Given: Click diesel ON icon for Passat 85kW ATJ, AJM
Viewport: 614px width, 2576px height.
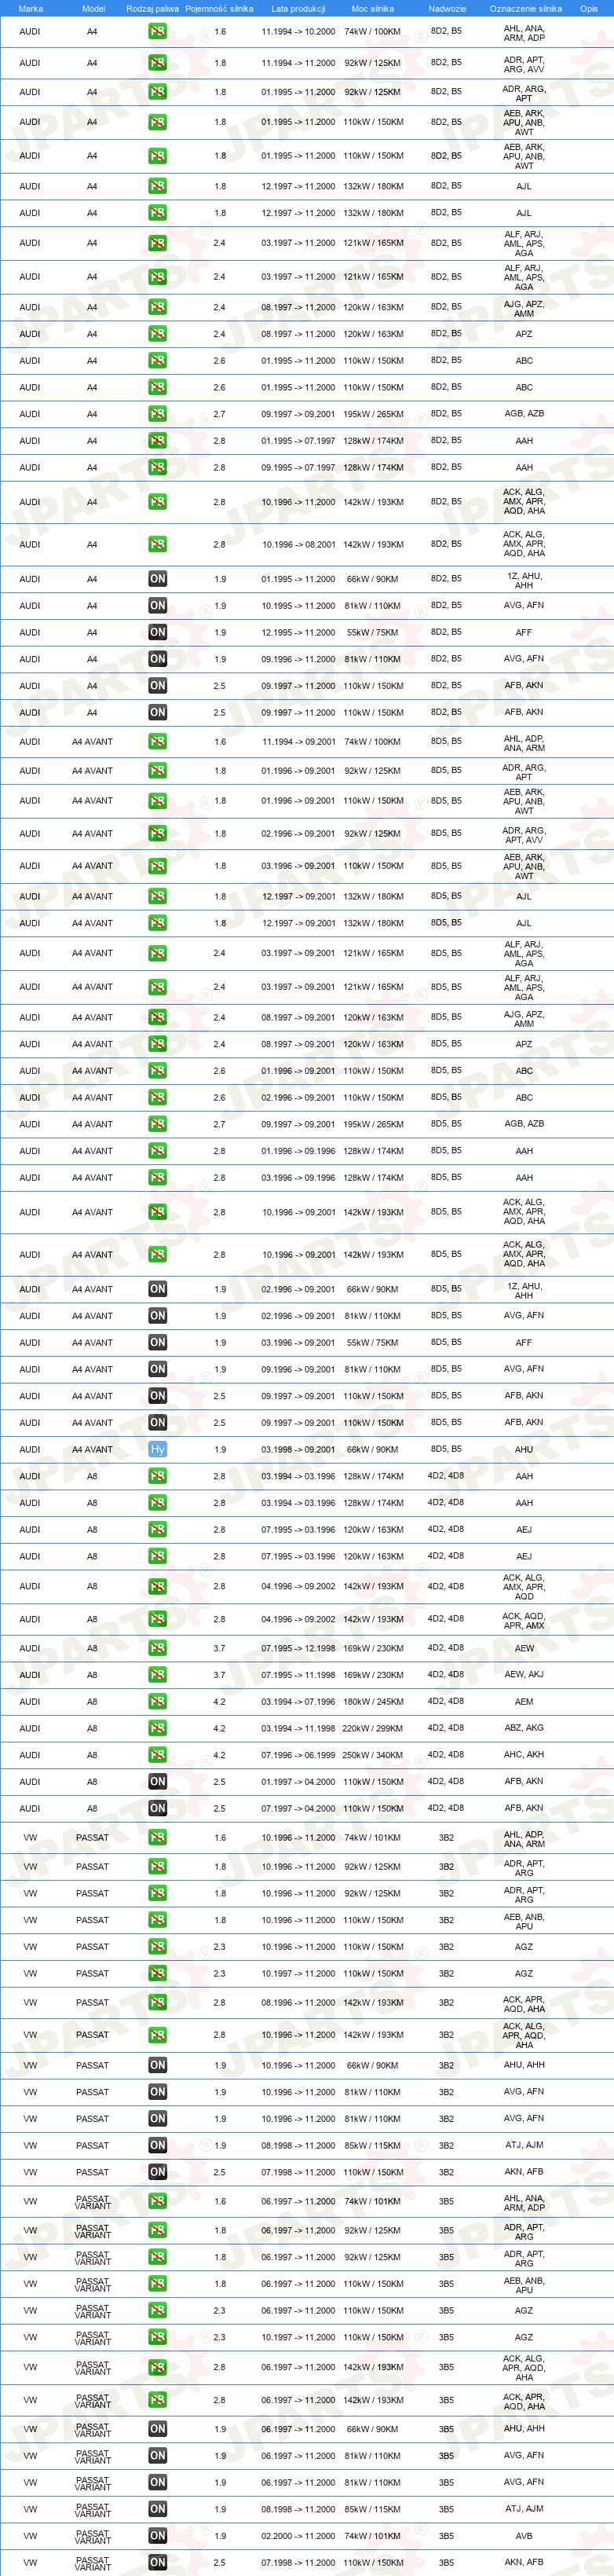Looking at the screenshot, I should click(x=157, y=2146).
